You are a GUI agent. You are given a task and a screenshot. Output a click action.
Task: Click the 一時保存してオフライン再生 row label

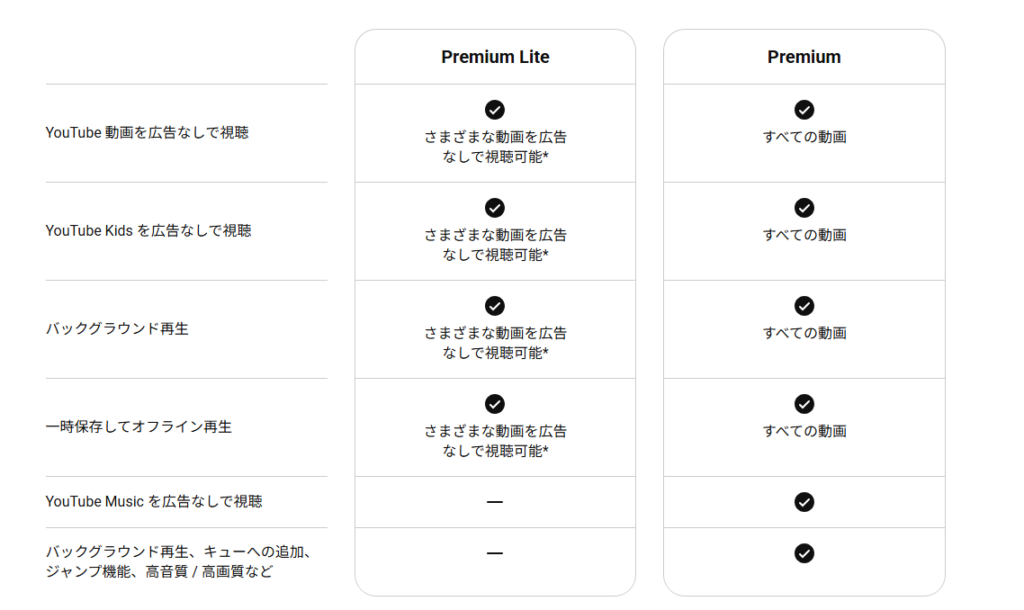point(138,426)
